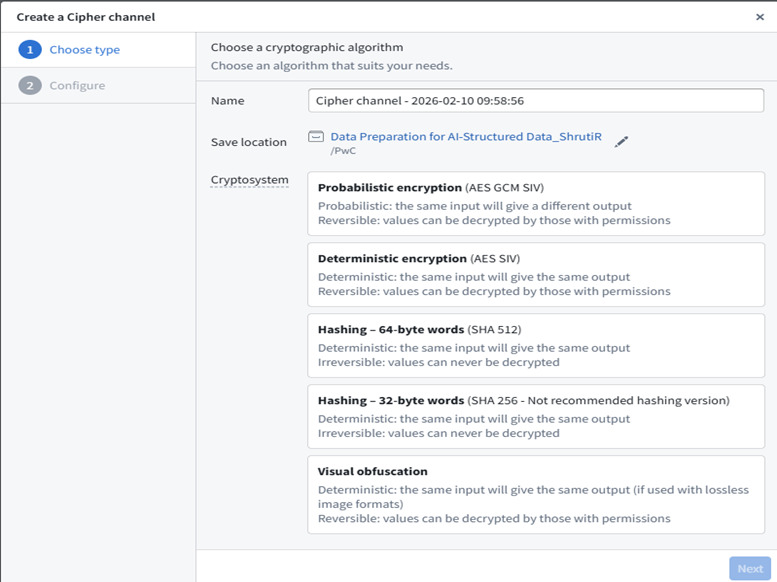
Task: Click the step 2 number circle
Action: (x=30, y=86)
